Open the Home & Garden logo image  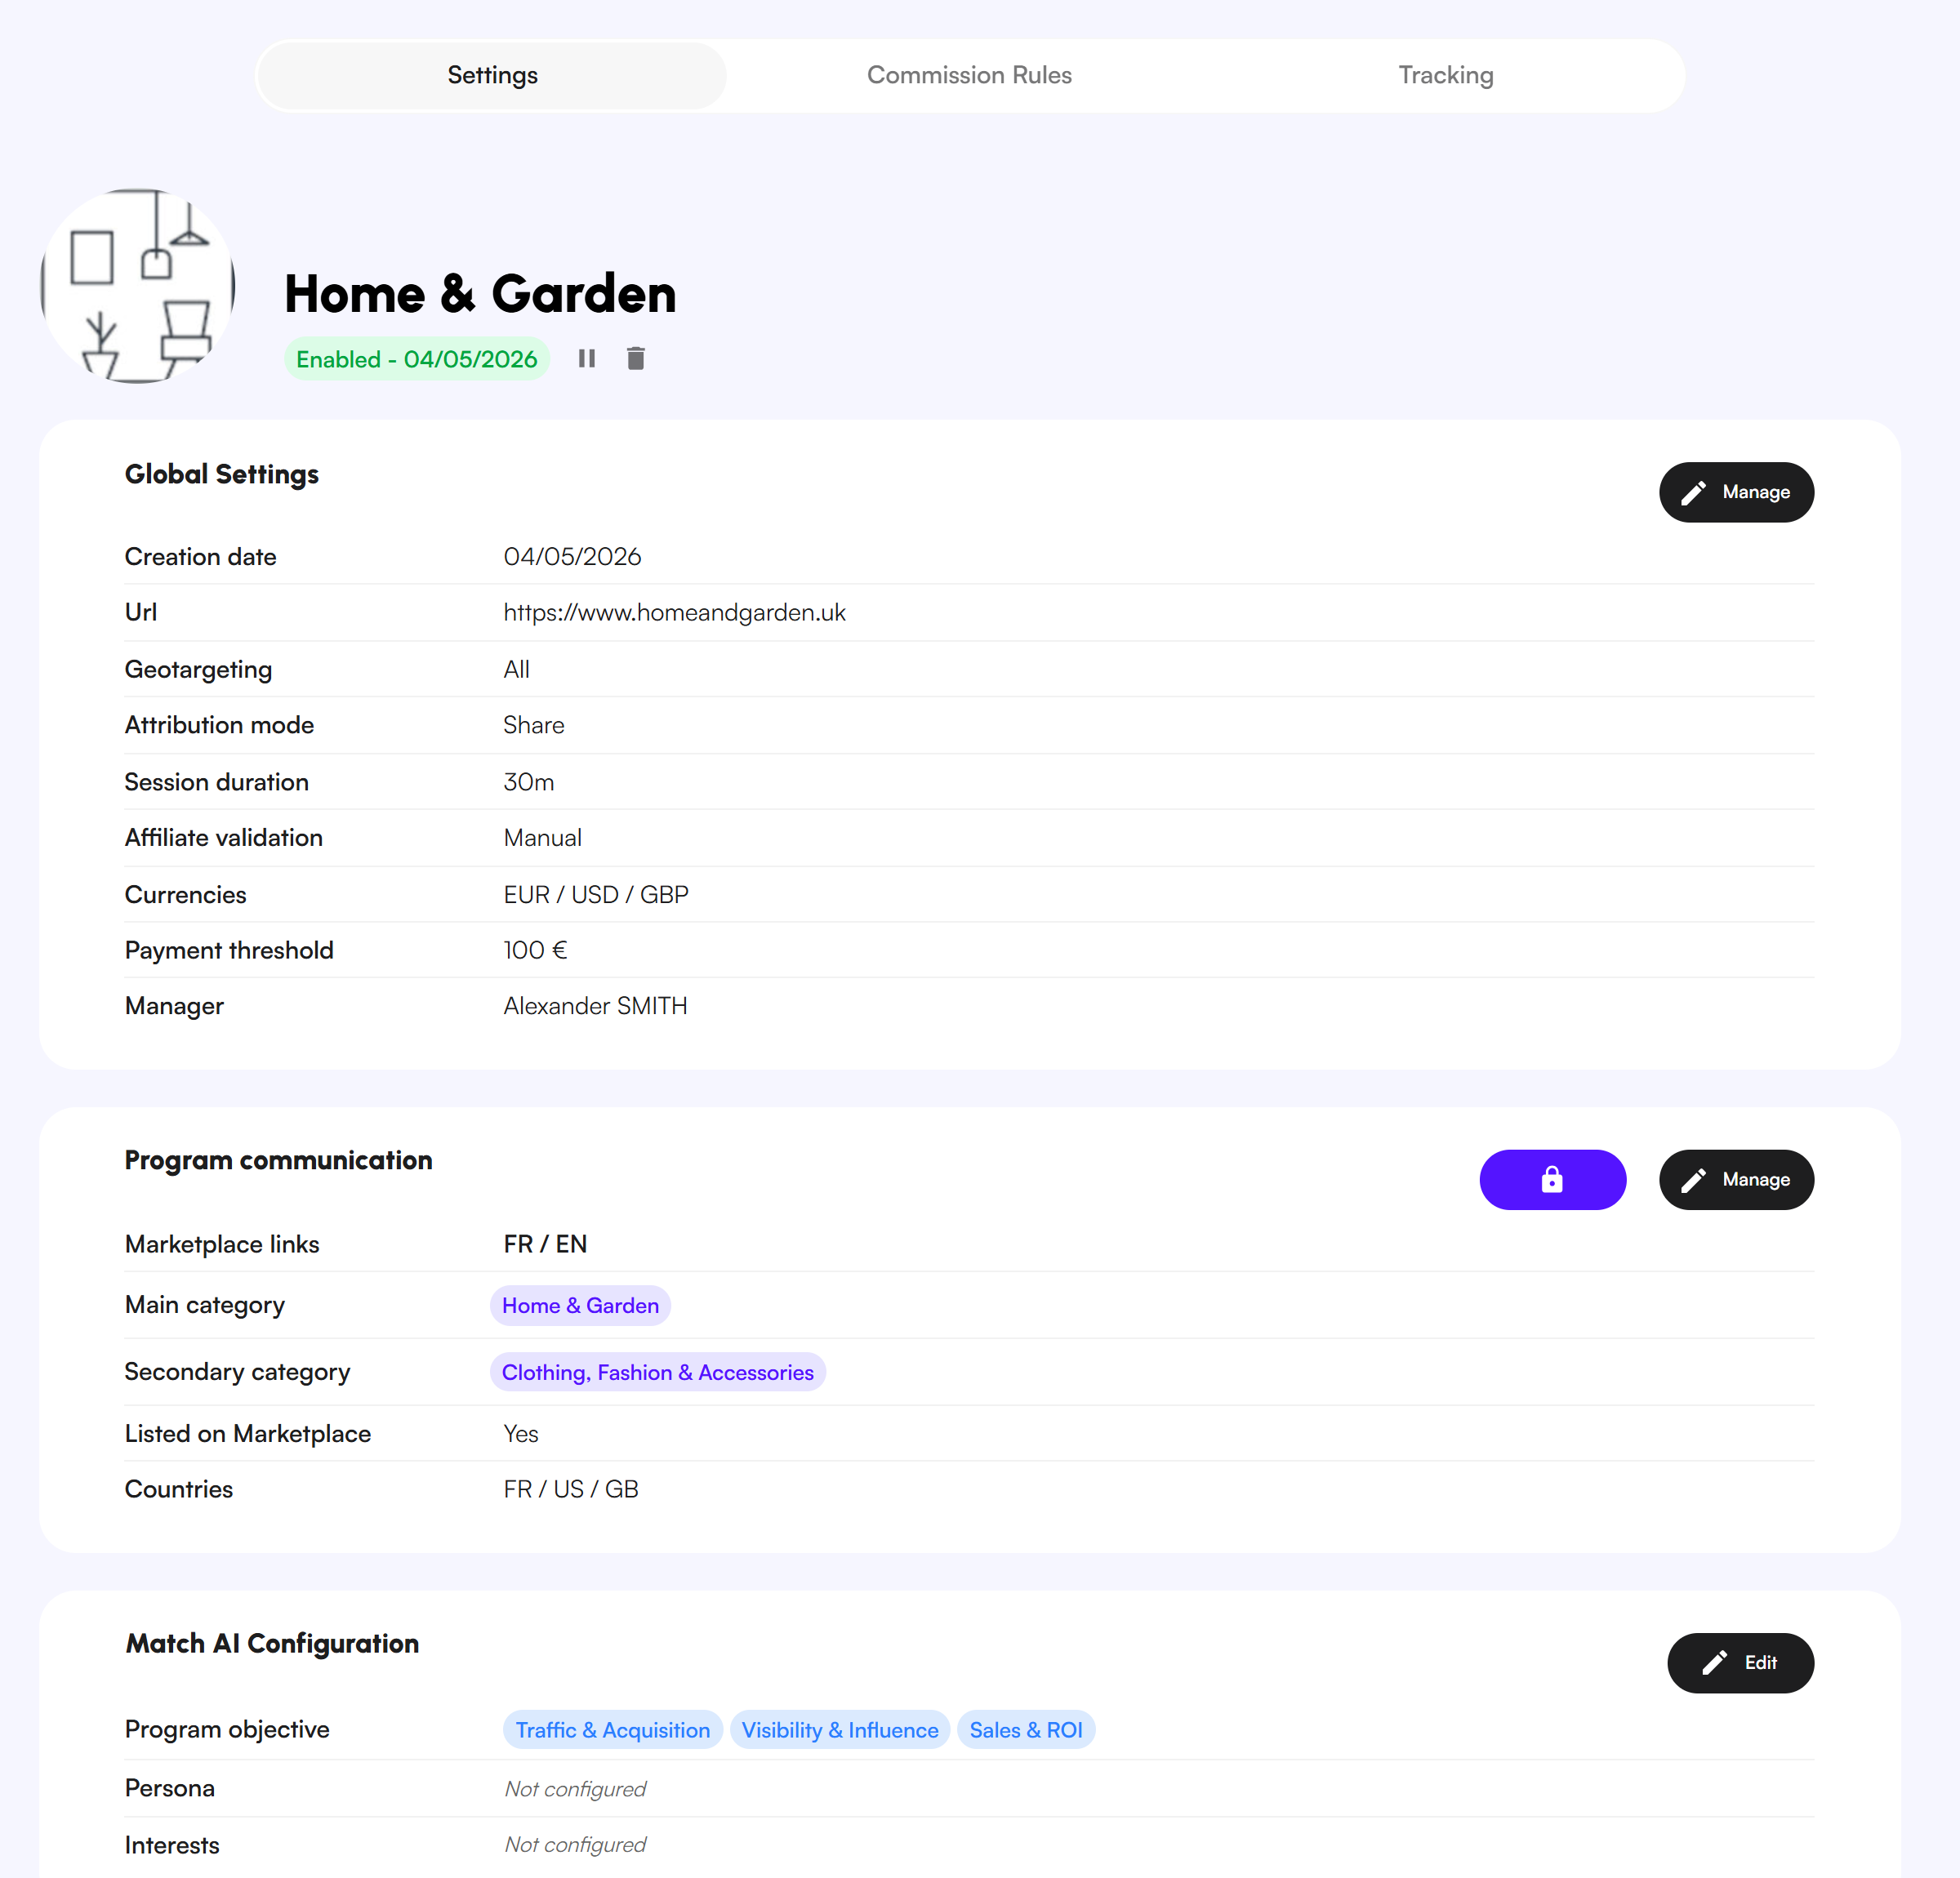(138, 286)
